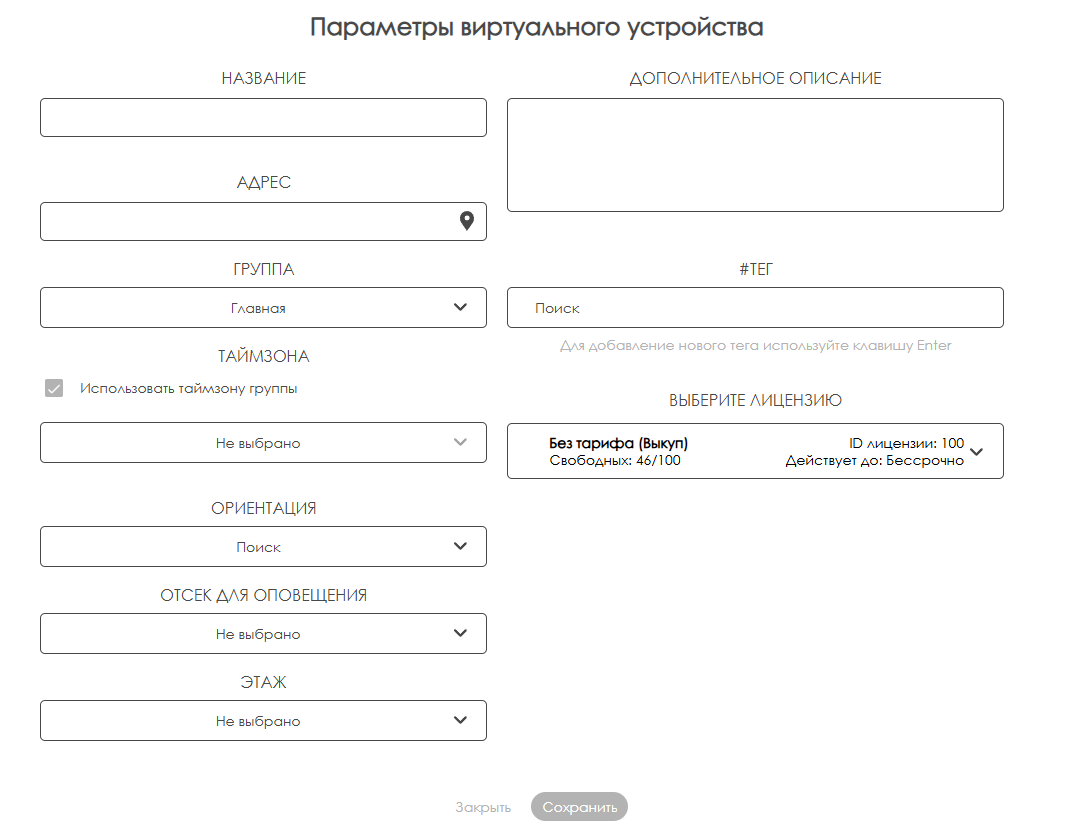1071x834 pixels.
Task: Click the chevron arrow in the Ориентация field
Action: pyautogui.click(x=460, y=546)
